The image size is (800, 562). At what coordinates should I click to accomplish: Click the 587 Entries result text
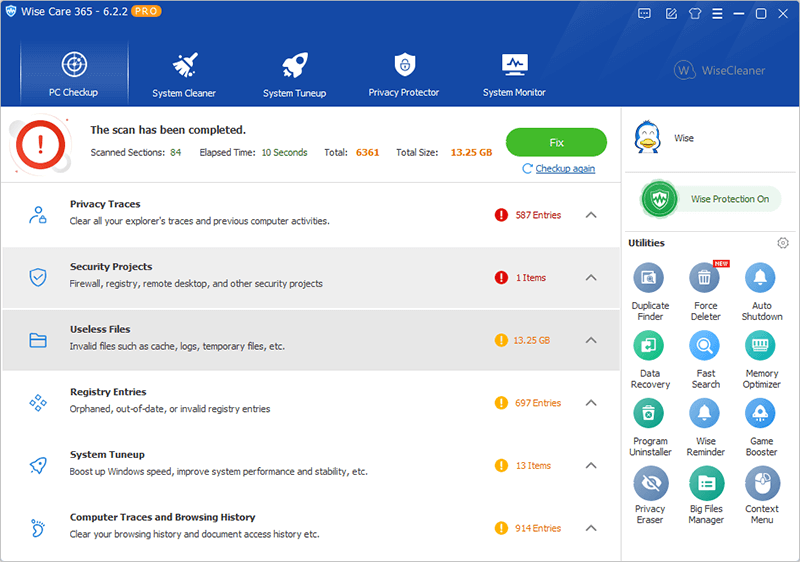pyautogui.click(x=538, y=215)
